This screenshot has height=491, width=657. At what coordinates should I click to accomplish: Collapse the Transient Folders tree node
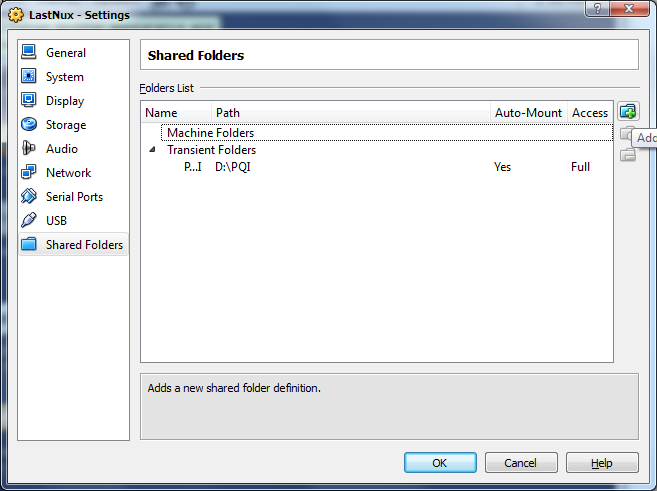click(153, 150)
